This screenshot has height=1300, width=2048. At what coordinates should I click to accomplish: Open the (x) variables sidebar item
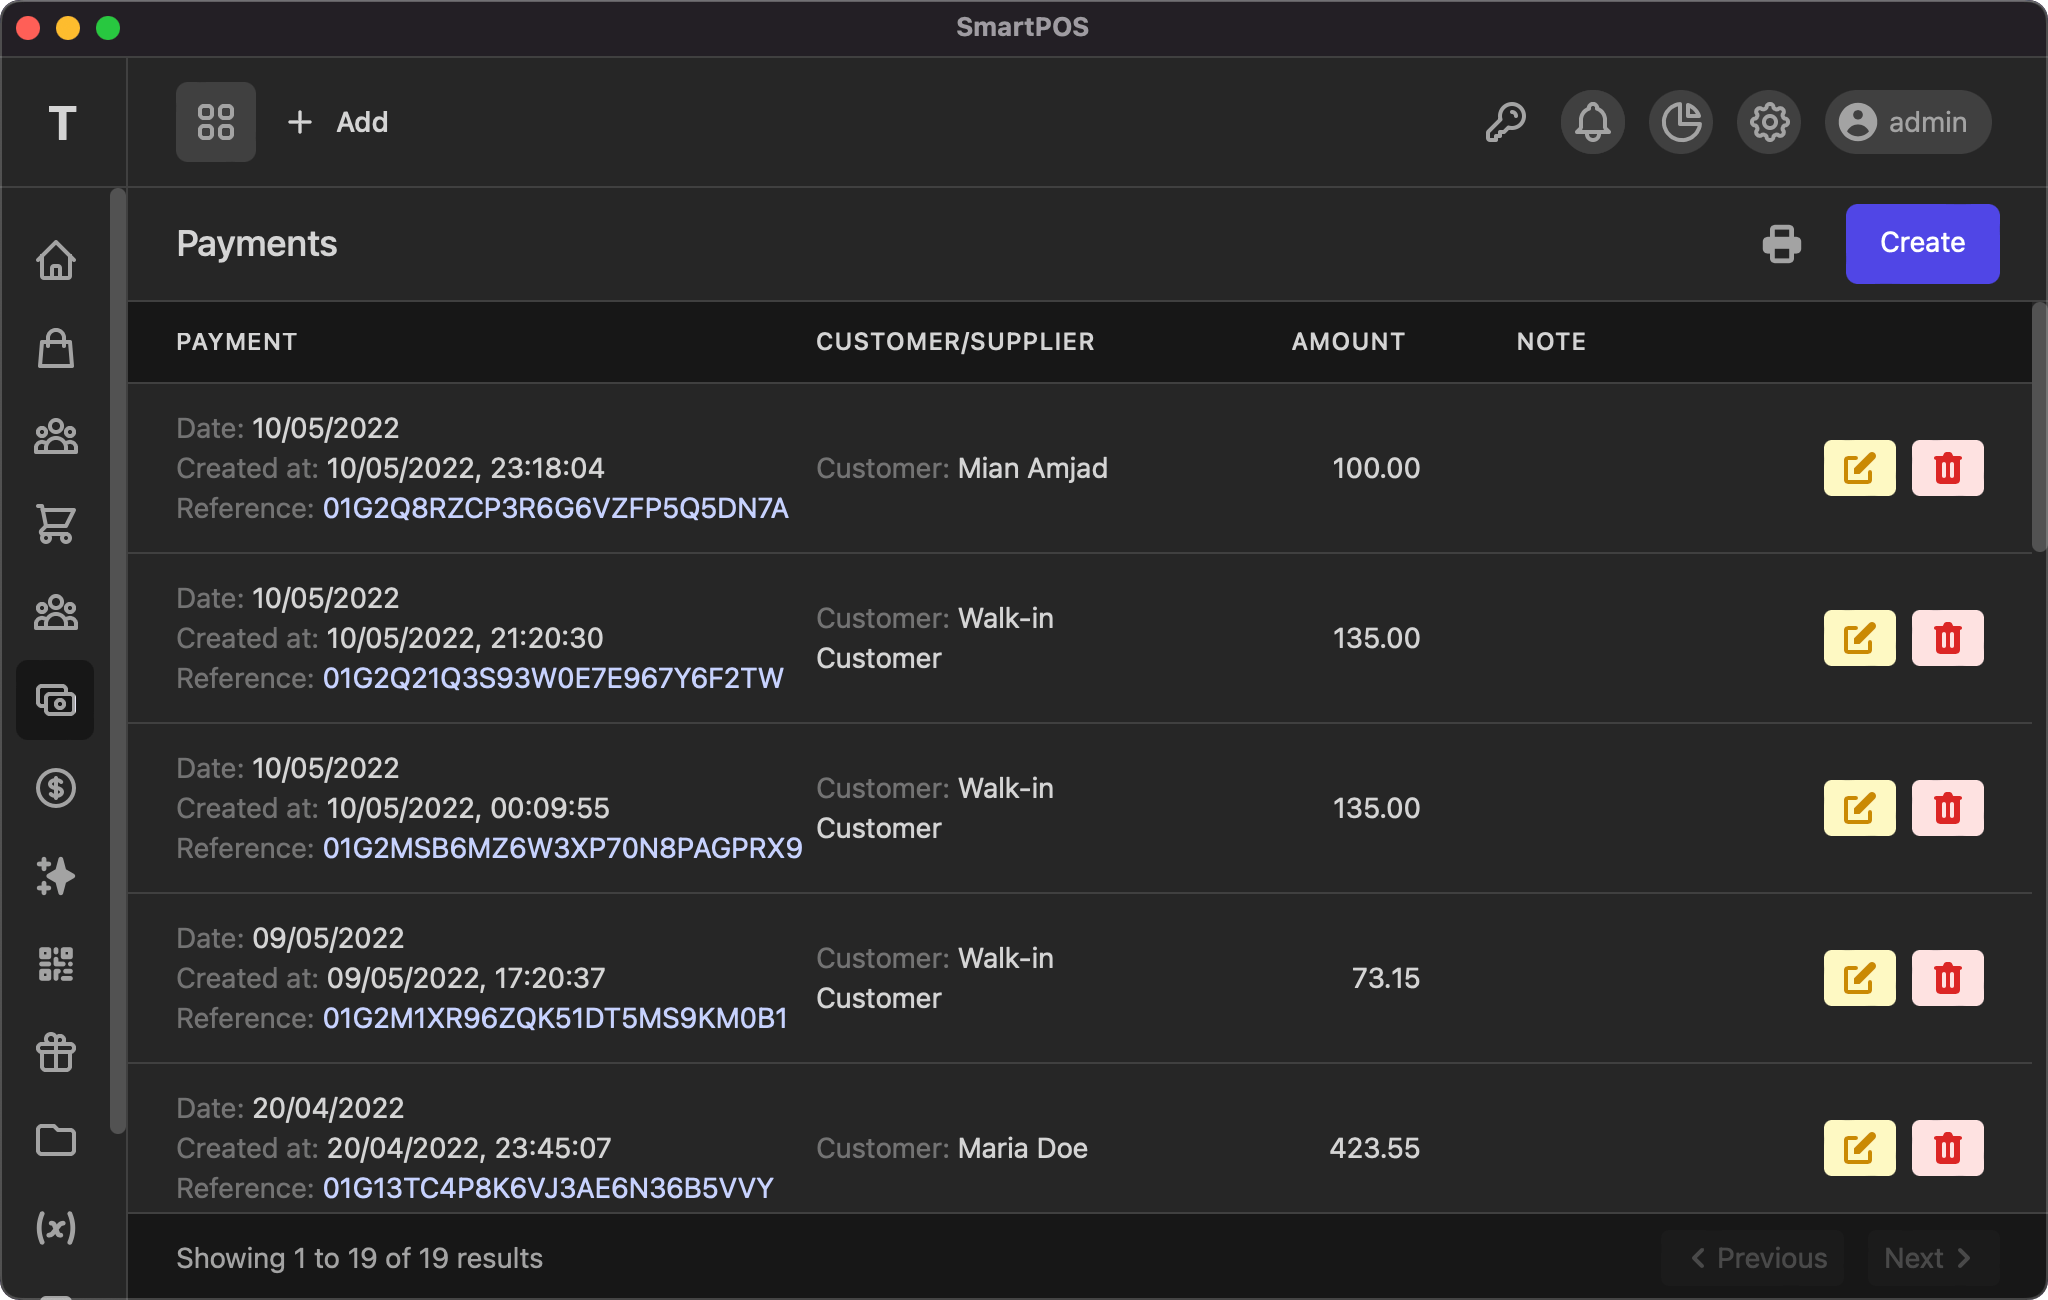(x=56, y=1229)
